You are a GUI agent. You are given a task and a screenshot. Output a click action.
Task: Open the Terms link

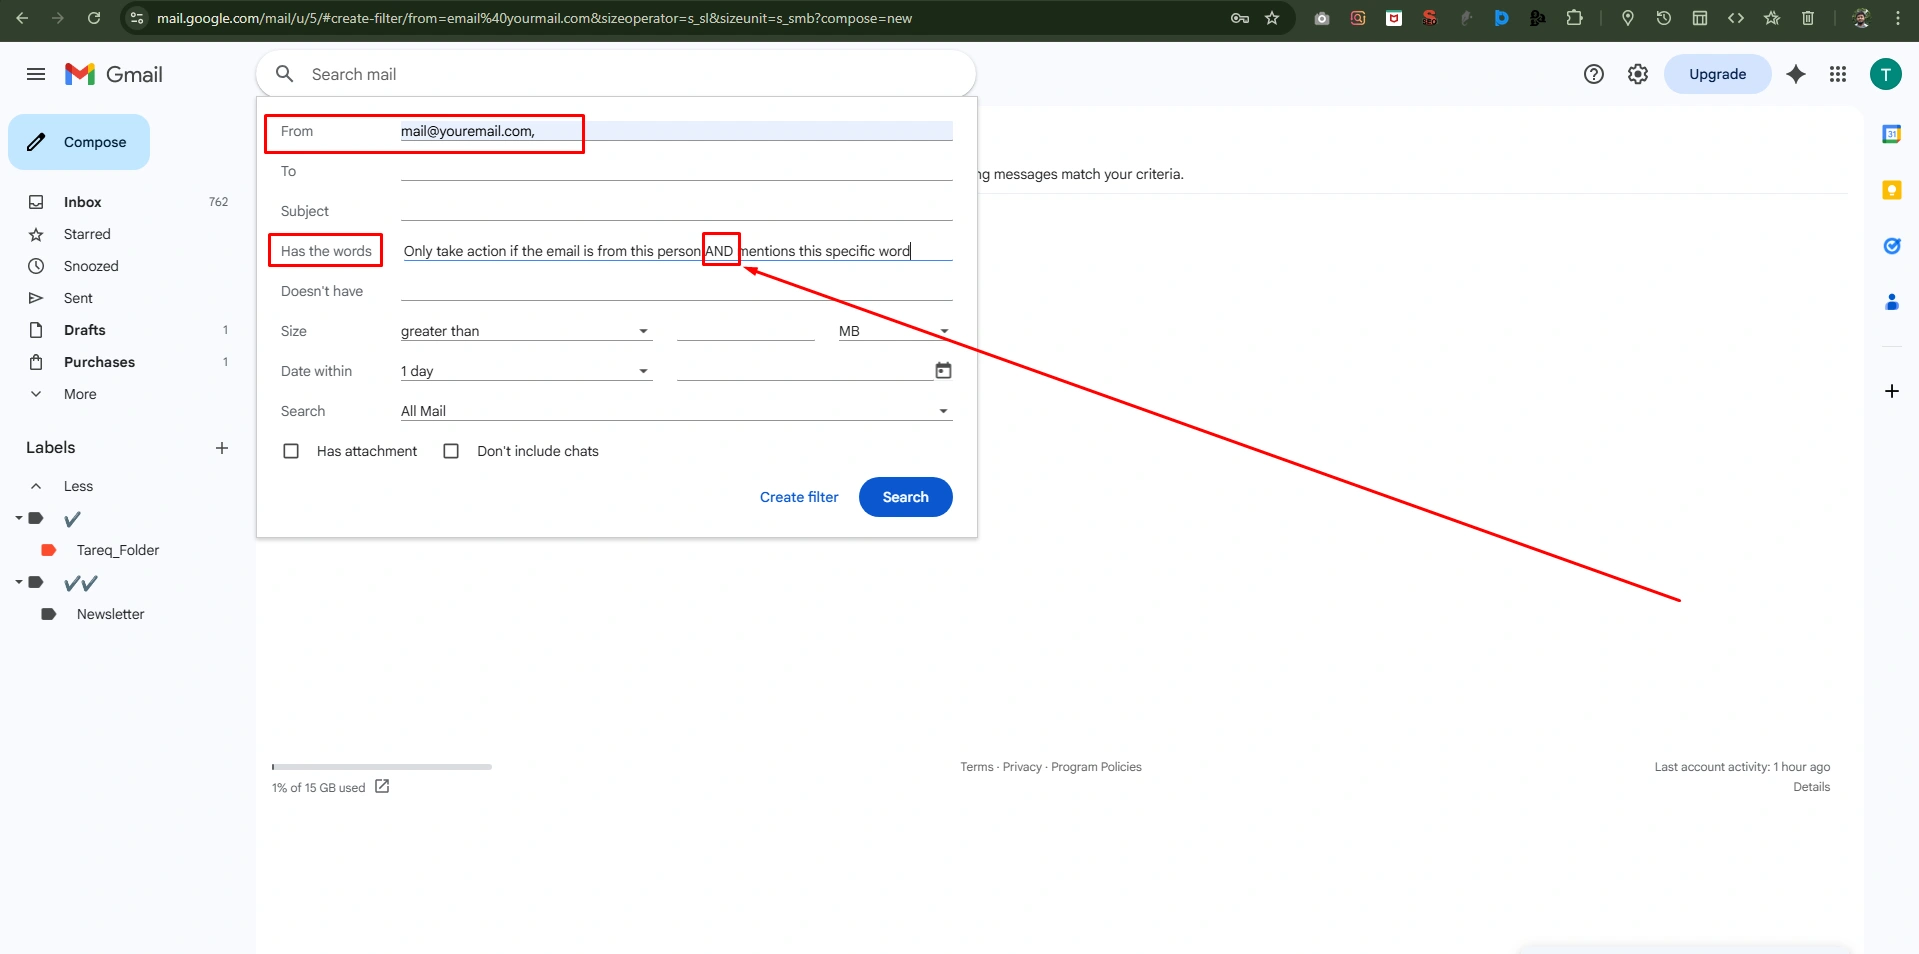pyautogui.click(x=977, y=767)
